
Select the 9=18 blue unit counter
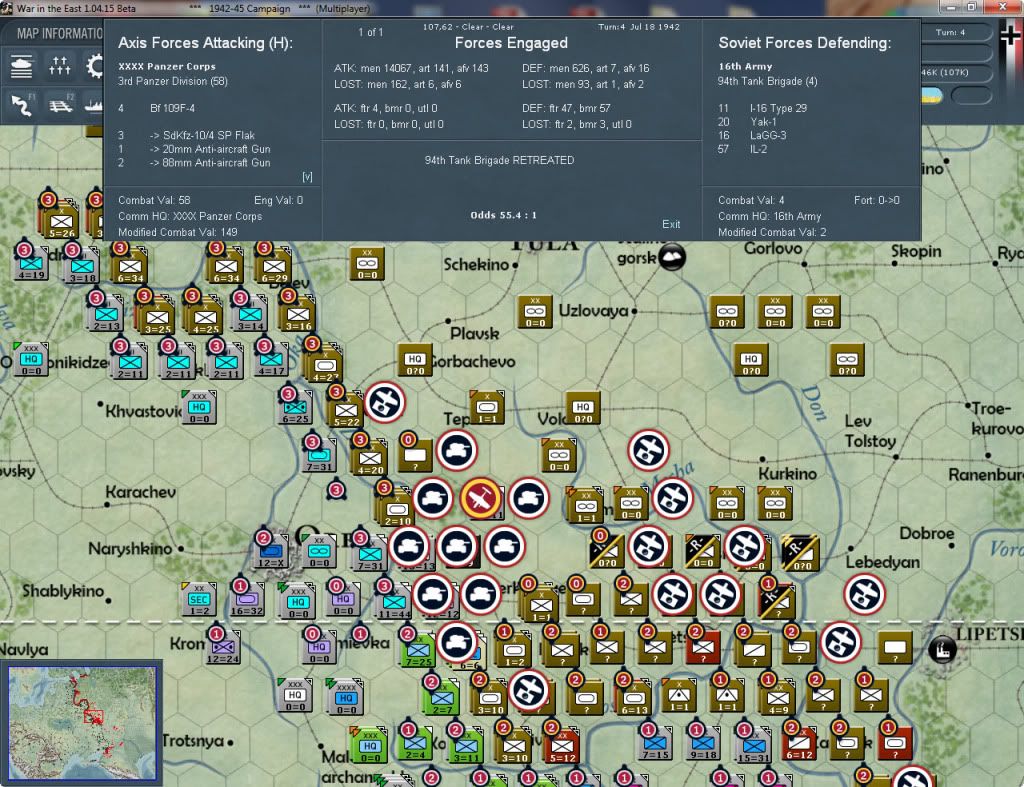click(x=704, y=745)
